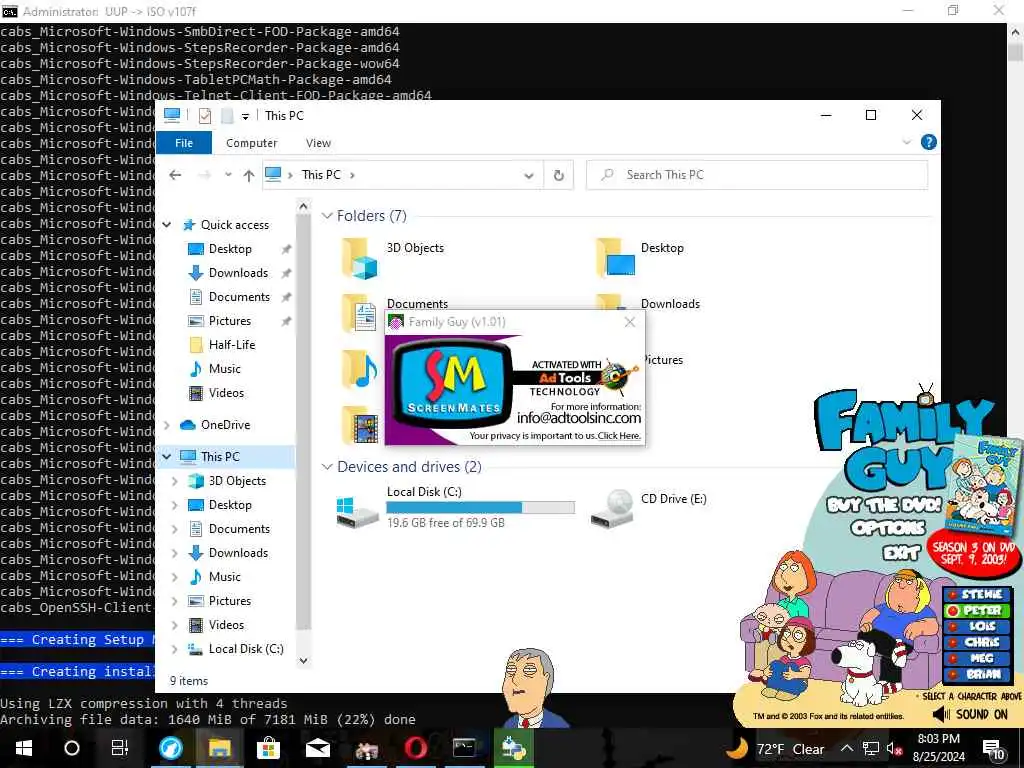Open Explorer Help question mark icon
1024x768 pixels.
click(x=928, y=142)
